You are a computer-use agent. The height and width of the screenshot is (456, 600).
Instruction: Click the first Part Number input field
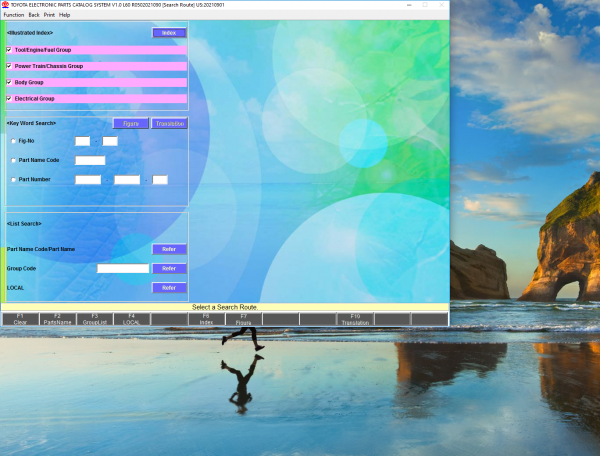pos(88,179)
